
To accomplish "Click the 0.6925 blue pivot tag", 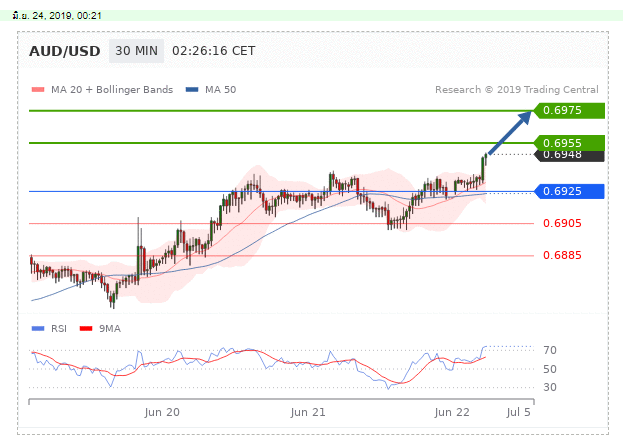I will coord(569,192).
